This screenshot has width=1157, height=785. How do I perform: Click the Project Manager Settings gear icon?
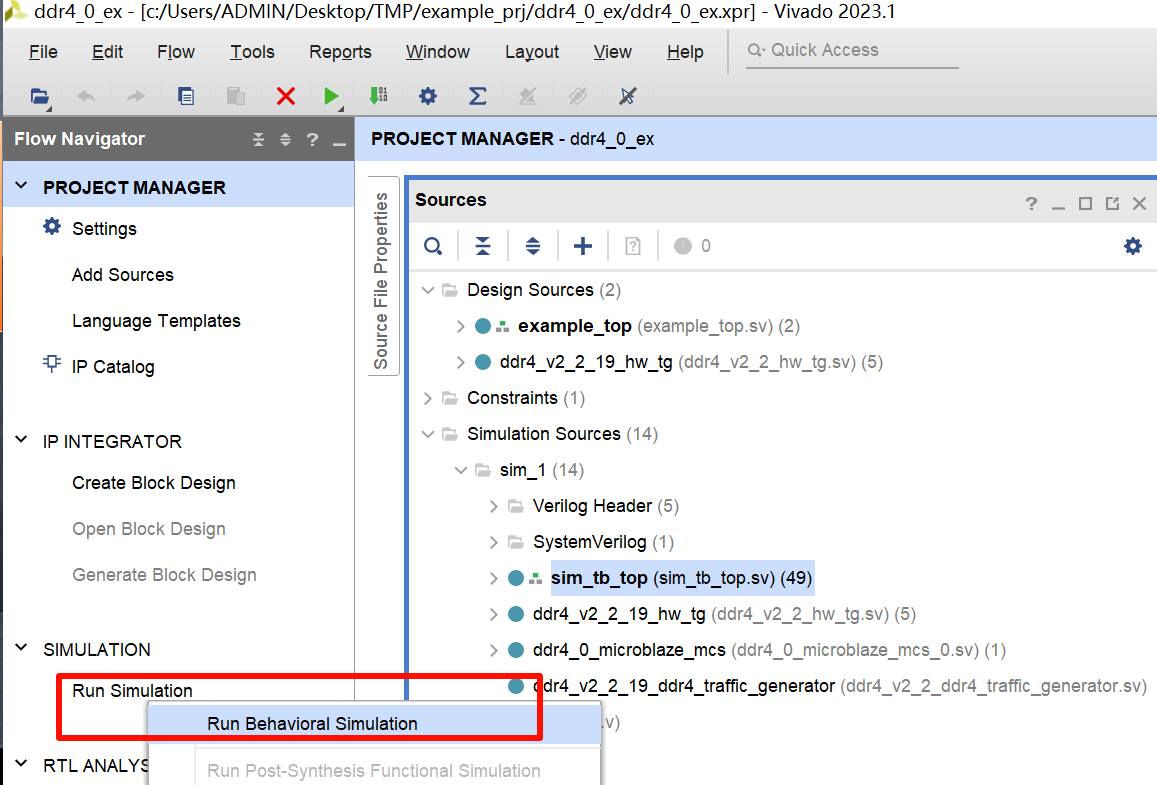coord(52,226)
